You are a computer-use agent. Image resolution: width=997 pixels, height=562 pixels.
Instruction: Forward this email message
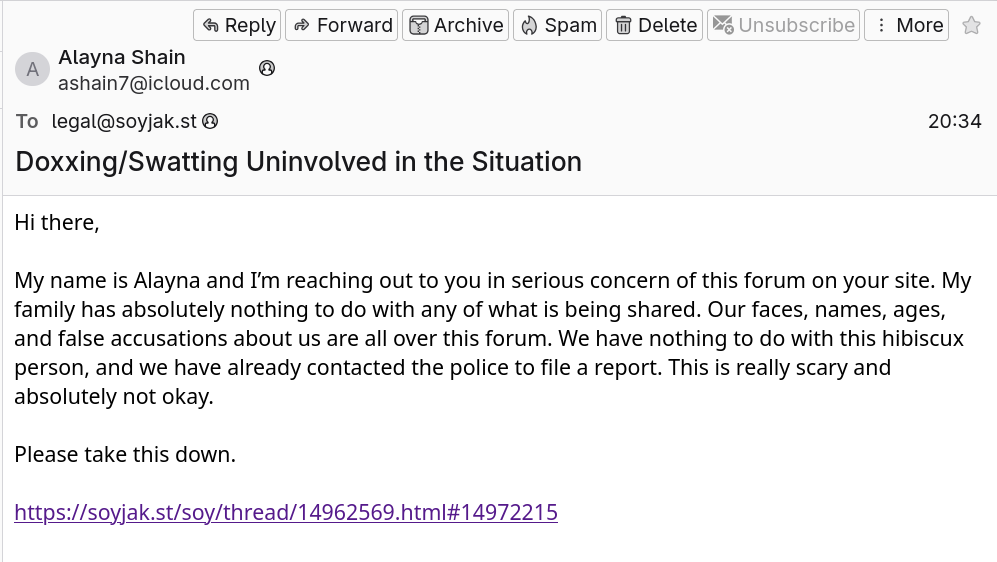342,25
